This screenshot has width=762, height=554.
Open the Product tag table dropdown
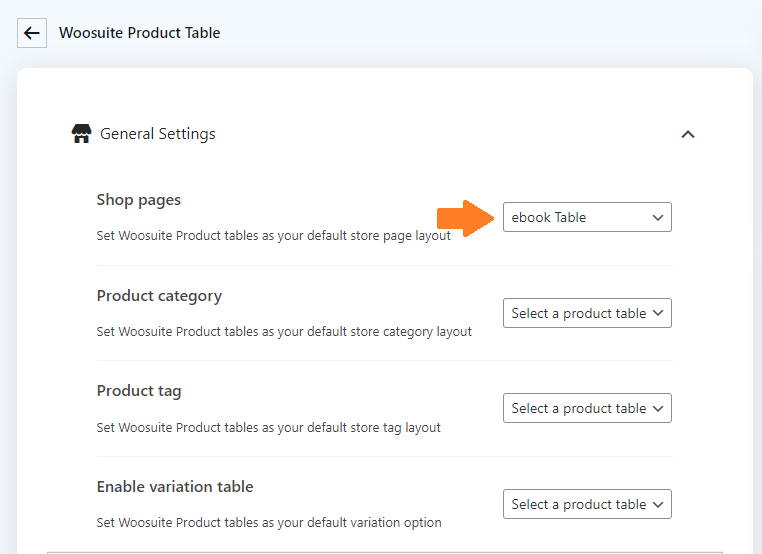point(587,408)
